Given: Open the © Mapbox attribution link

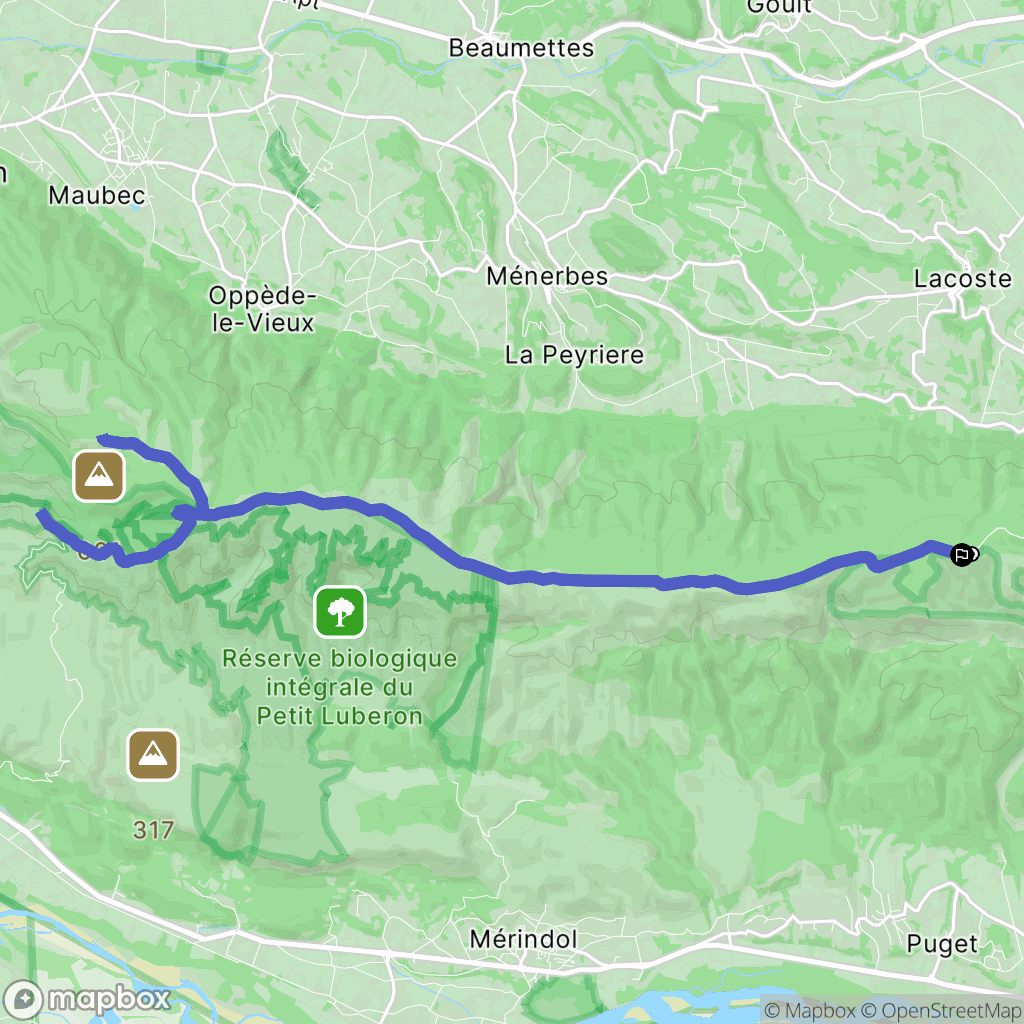Looking at the screenshot, I should (x=809, y=1010).
